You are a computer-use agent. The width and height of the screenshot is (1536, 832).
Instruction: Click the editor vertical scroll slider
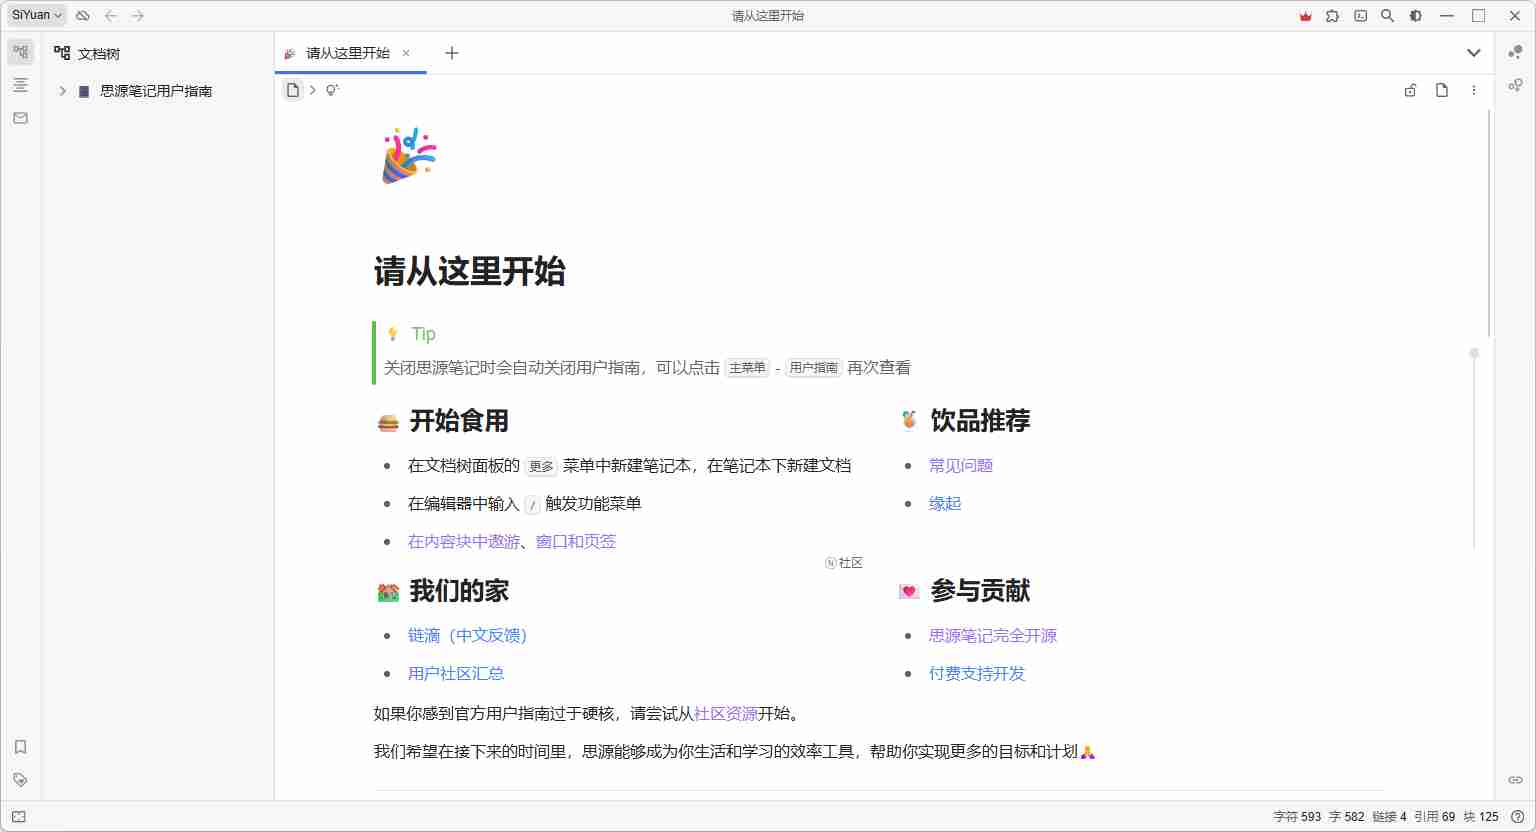click(1474, 353)
